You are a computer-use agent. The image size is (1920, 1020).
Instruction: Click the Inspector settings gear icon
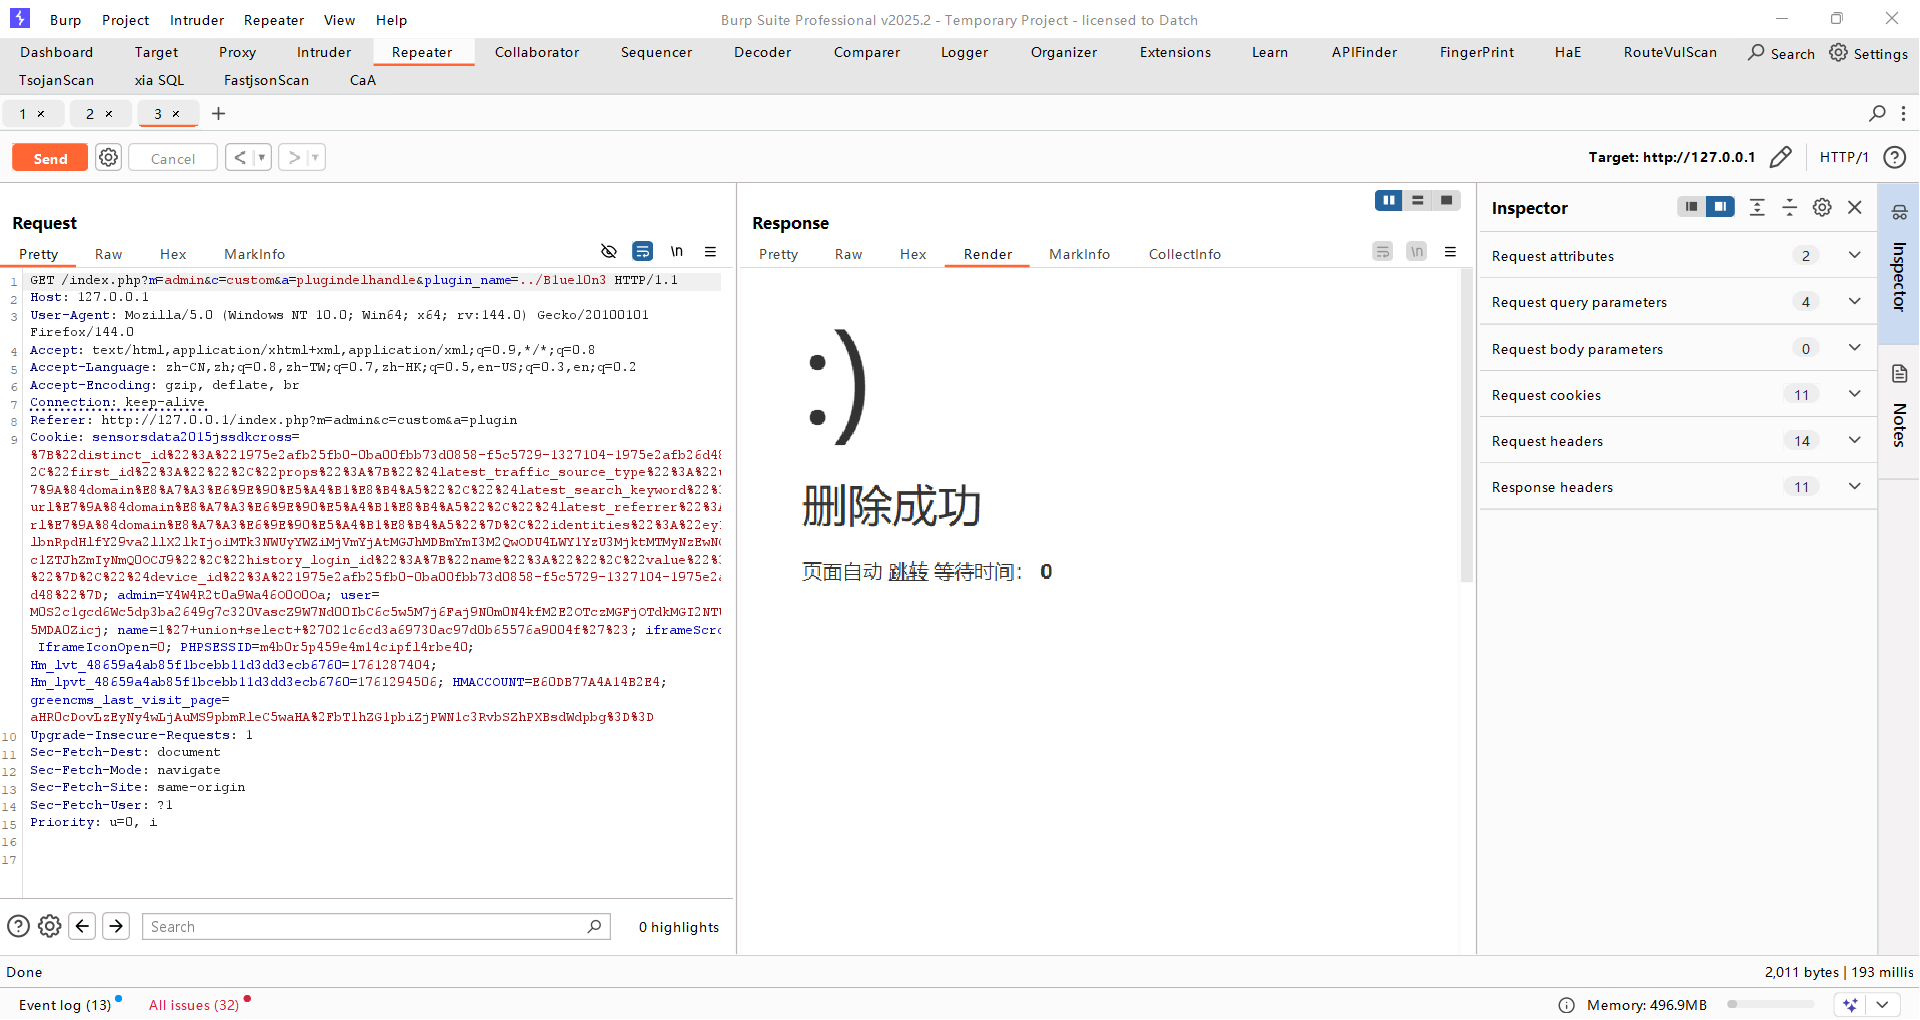[x=1822, y=207]
